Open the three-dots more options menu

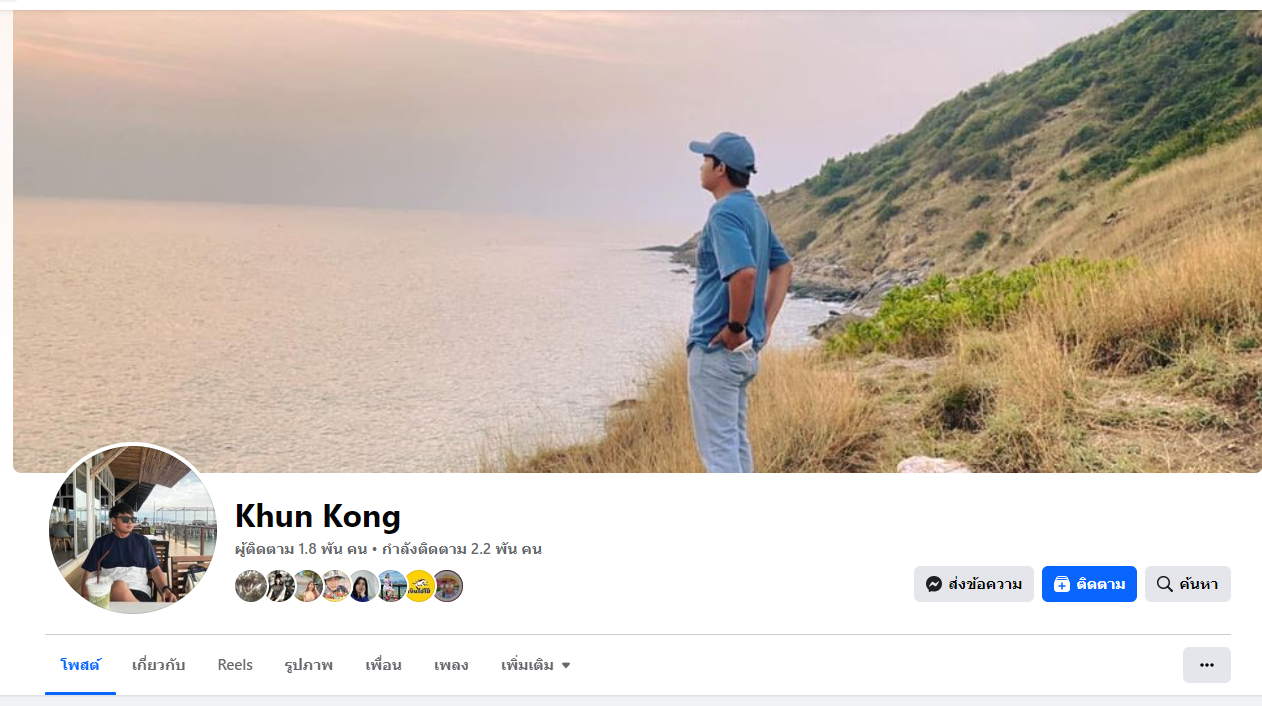(x=1206, y=665)
